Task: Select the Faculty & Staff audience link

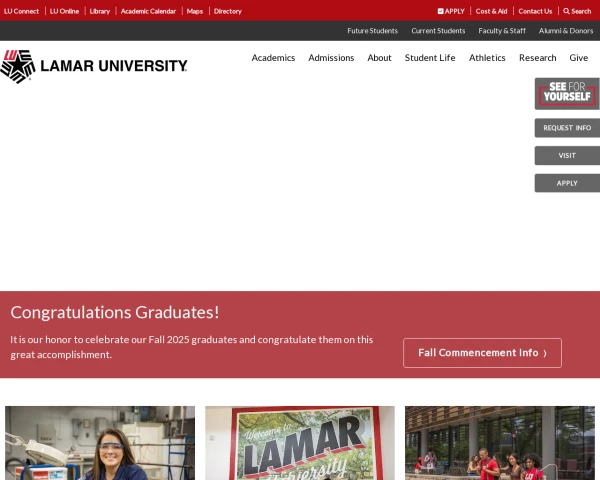Action: 502,31
